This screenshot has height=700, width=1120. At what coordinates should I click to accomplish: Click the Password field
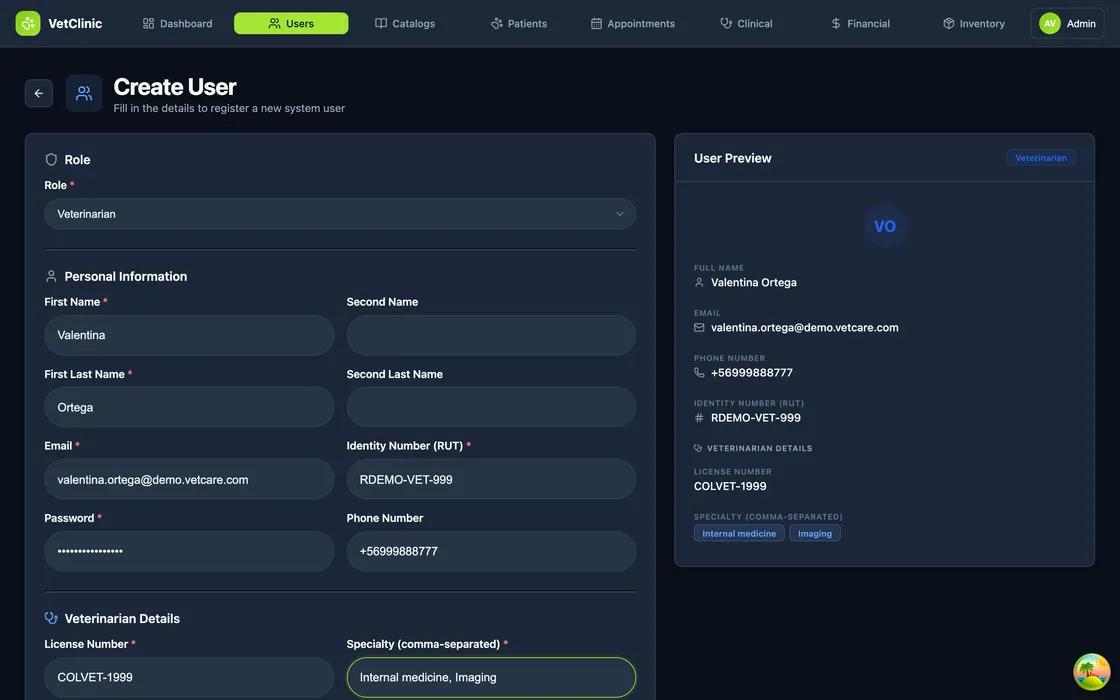pyautogui.click(x=189, y=551)
